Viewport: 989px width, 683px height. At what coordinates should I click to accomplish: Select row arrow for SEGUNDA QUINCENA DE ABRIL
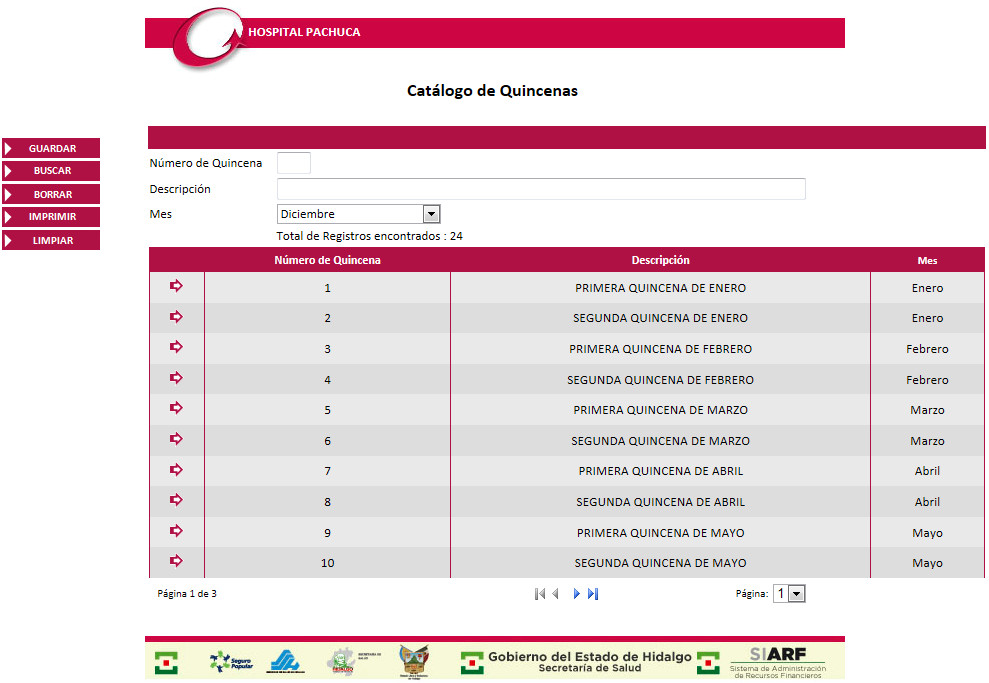point(176,500)
